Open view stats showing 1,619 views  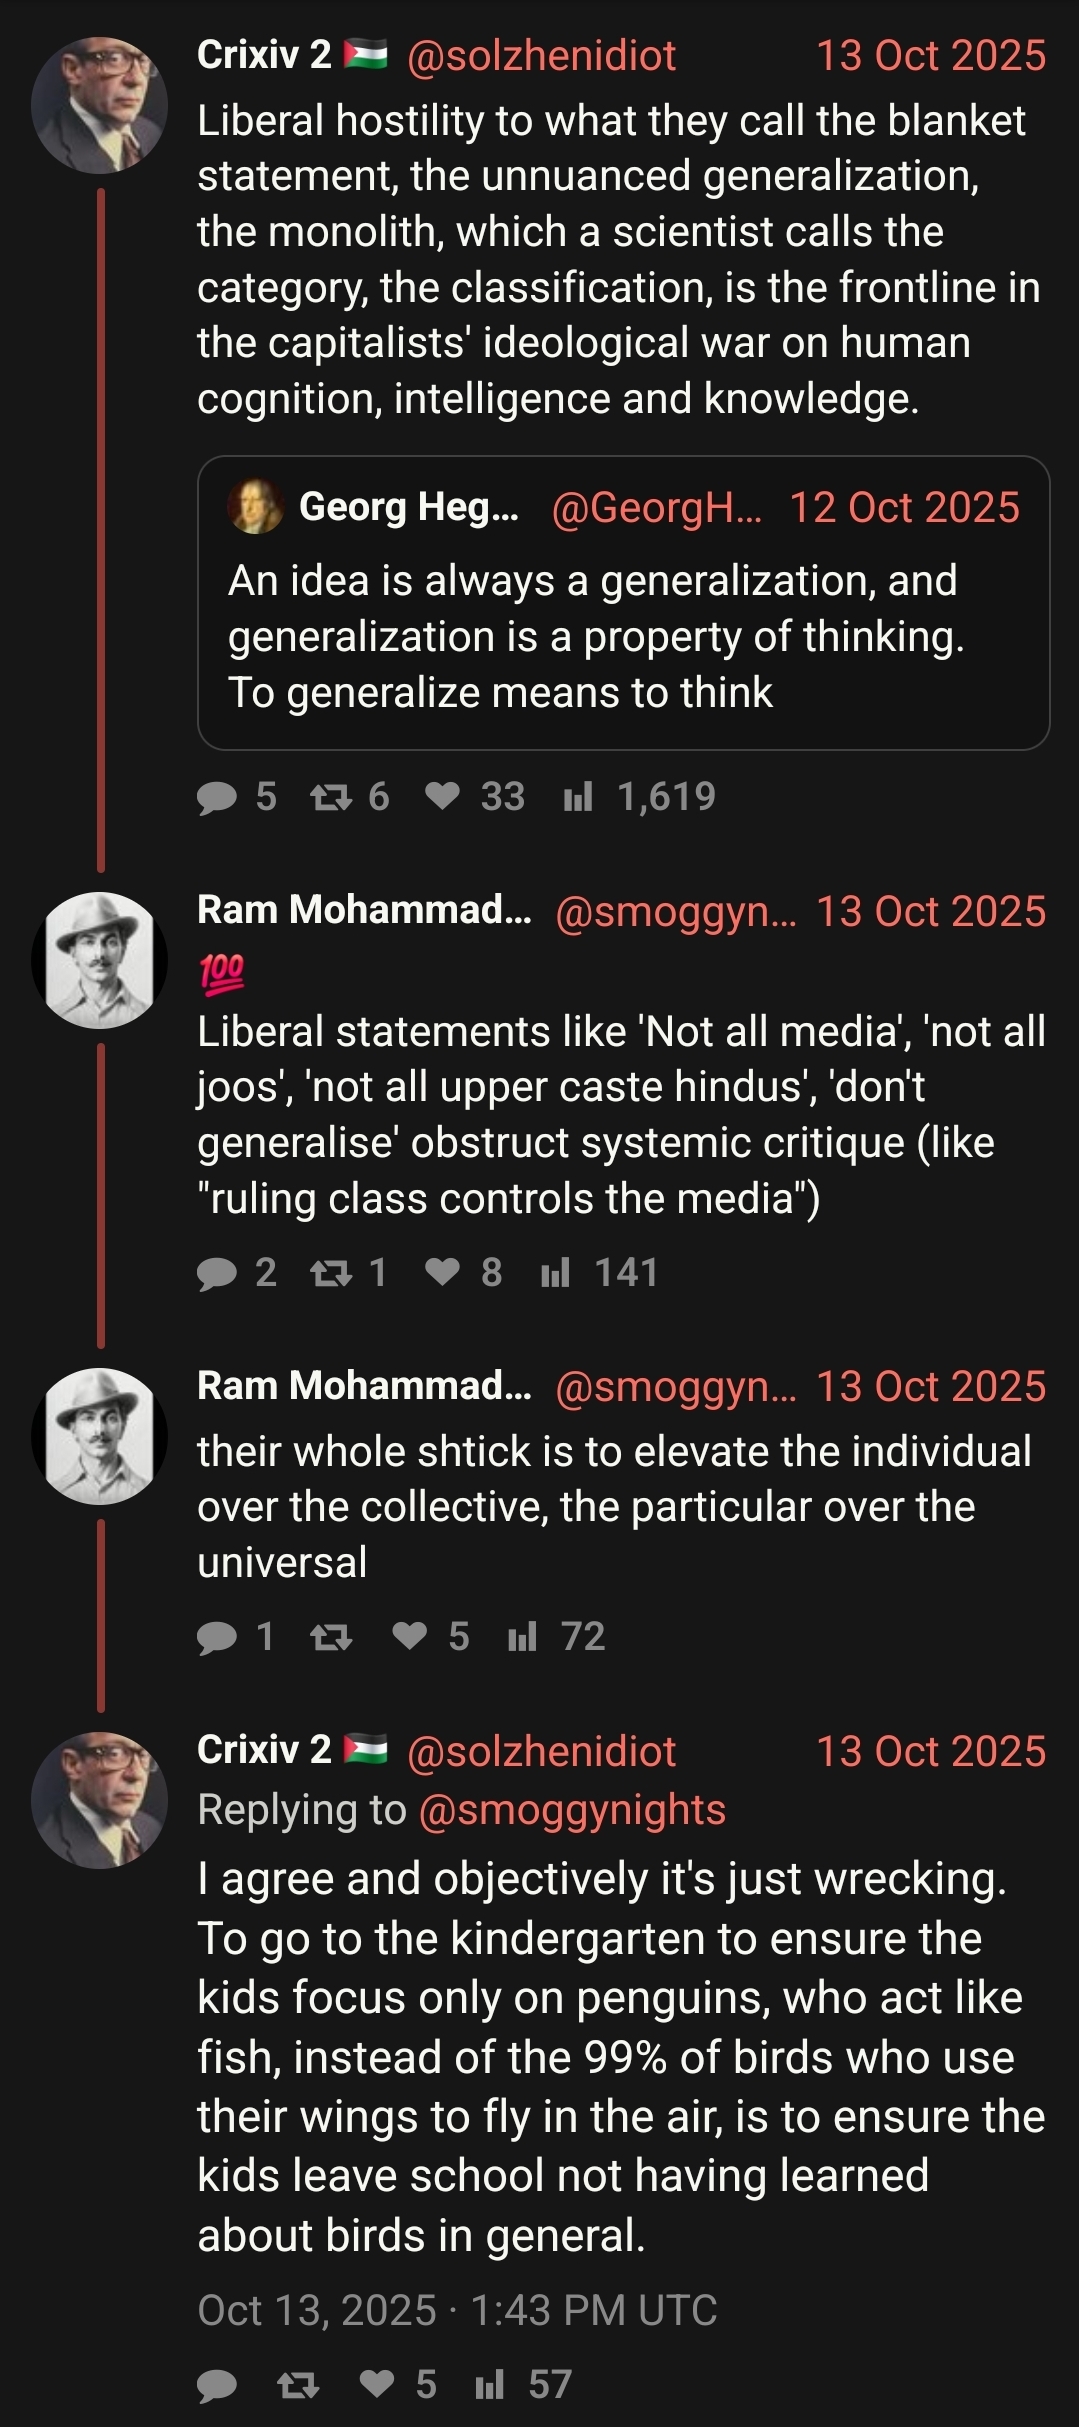[x=578, y=797]
